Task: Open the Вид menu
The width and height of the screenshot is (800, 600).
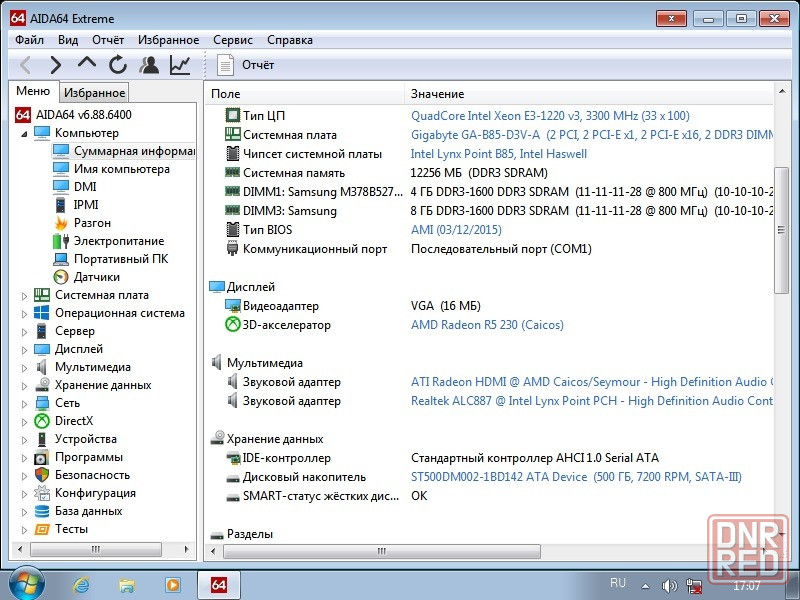Action: [68, 40]
